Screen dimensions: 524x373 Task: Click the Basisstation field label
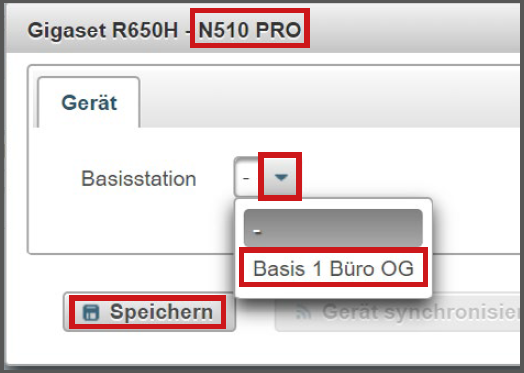pos(139,178)
